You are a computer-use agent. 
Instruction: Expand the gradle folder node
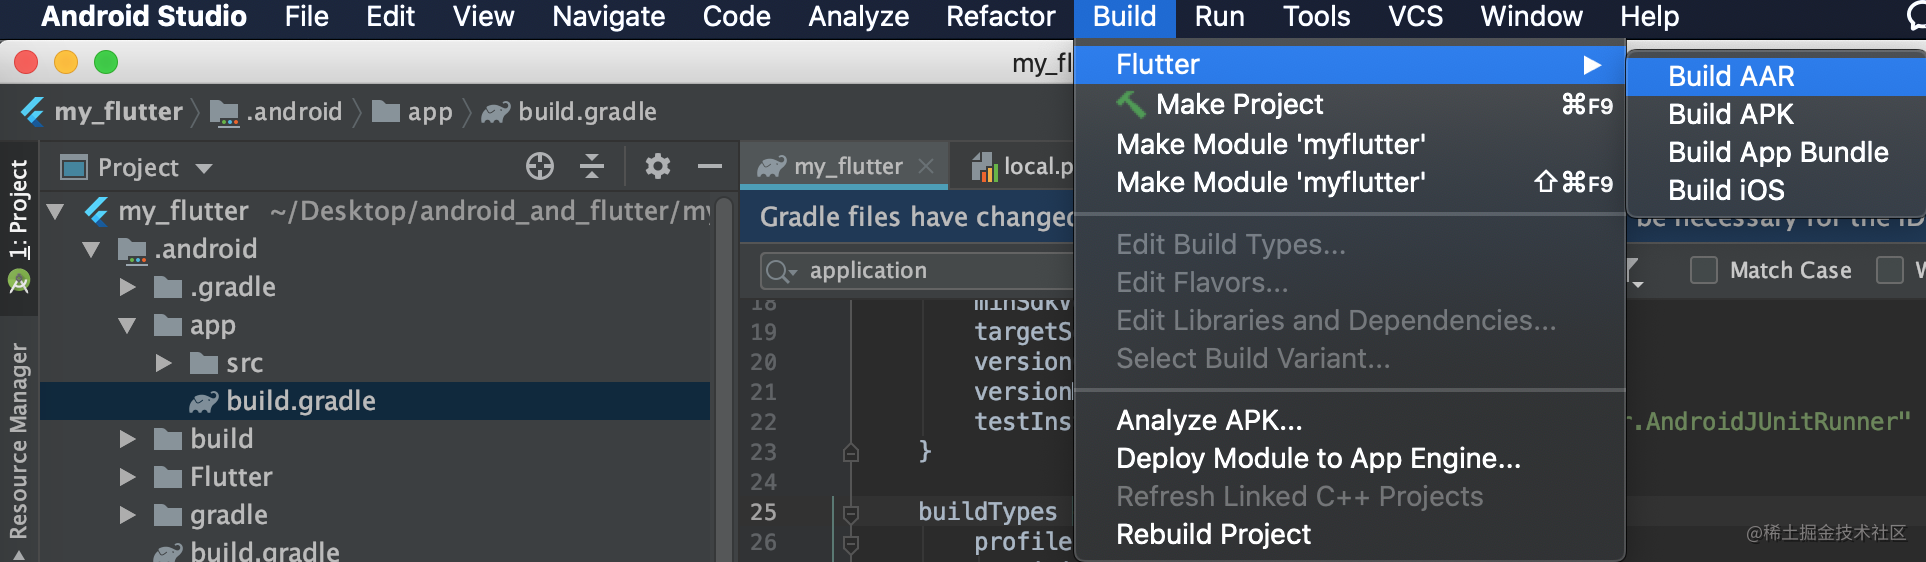(127, 515)
